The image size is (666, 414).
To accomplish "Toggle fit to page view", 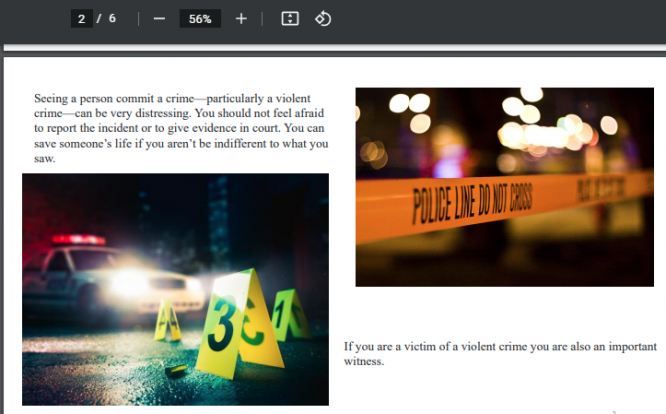I will [290, 19].
